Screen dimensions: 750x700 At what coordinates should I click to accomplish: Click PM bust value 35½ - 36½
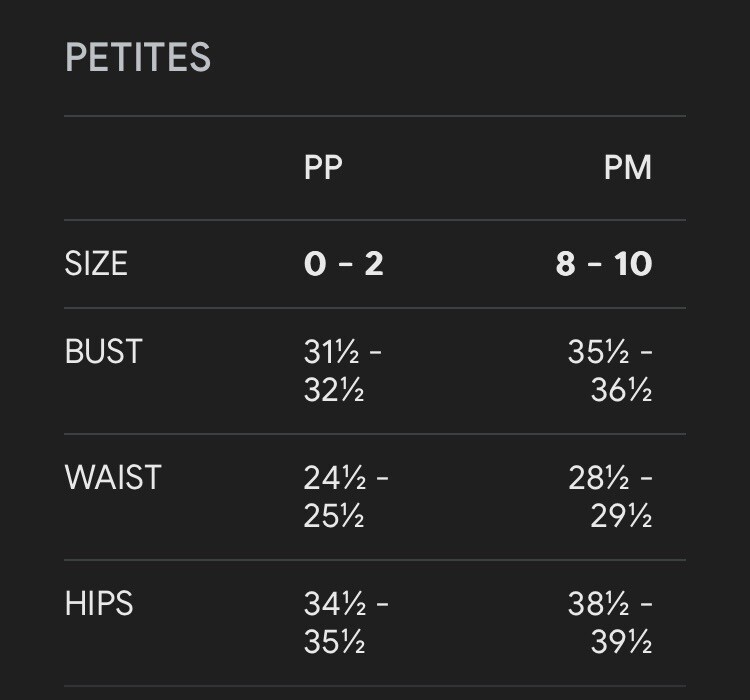click(x=610, y=370)
